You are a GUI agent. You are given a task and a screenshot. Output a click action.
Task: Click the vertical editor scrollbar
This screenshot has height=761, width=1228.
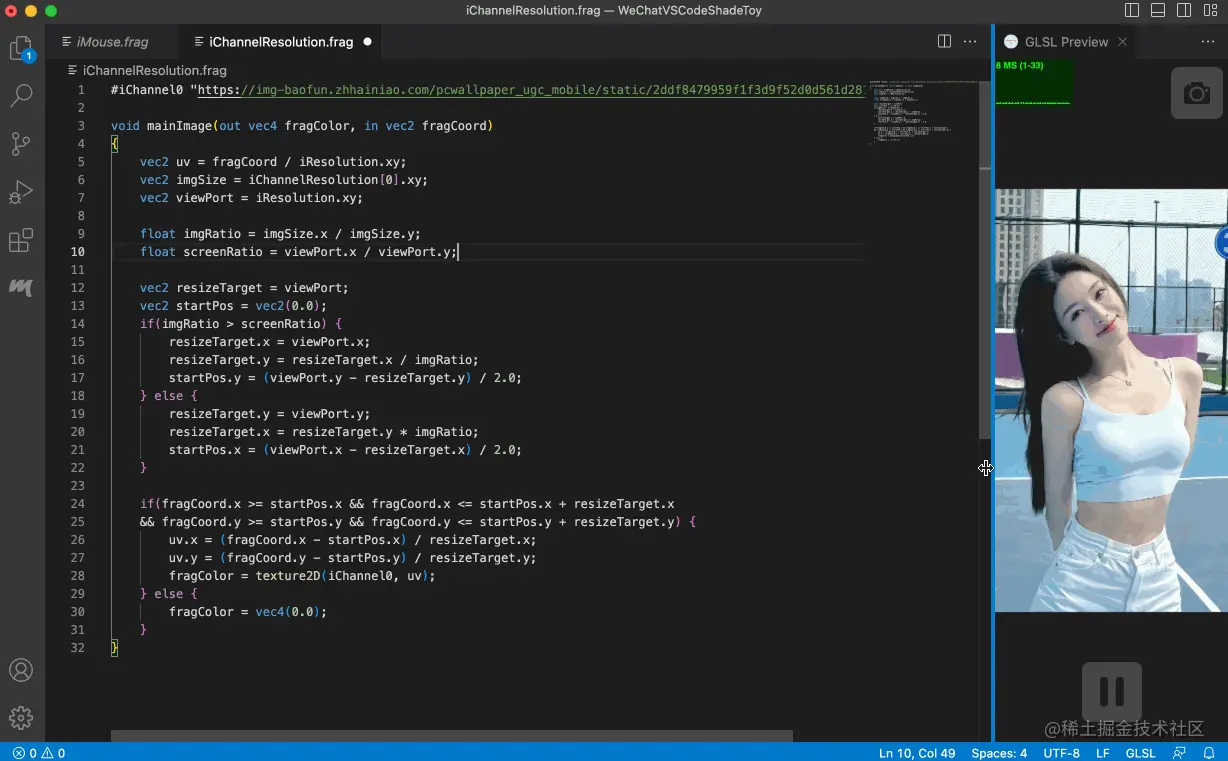[x=985, y=260]
